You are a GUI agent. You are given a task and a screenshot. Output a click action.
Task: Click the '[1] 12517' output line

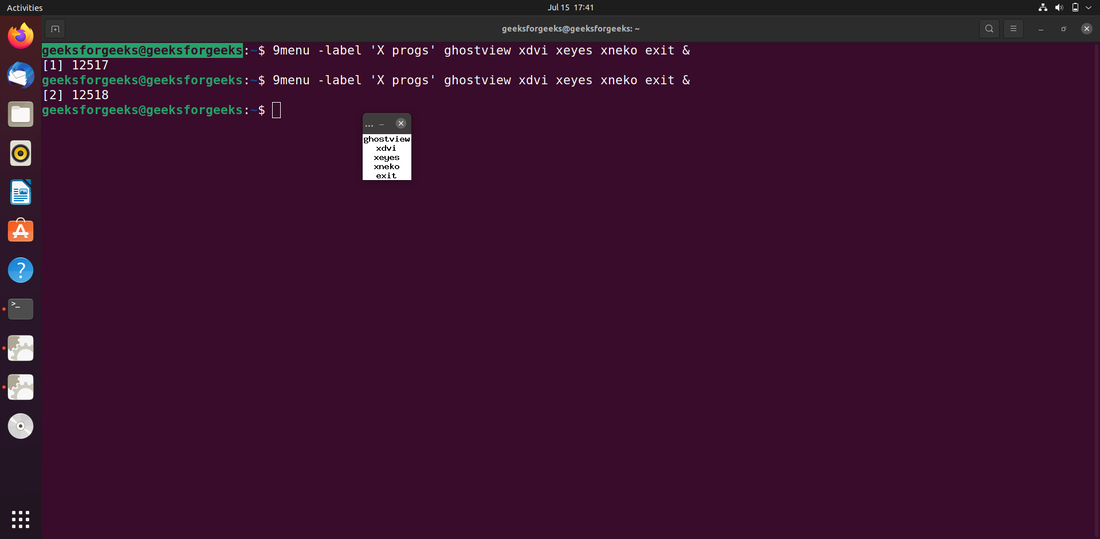(x=76, y=65)
